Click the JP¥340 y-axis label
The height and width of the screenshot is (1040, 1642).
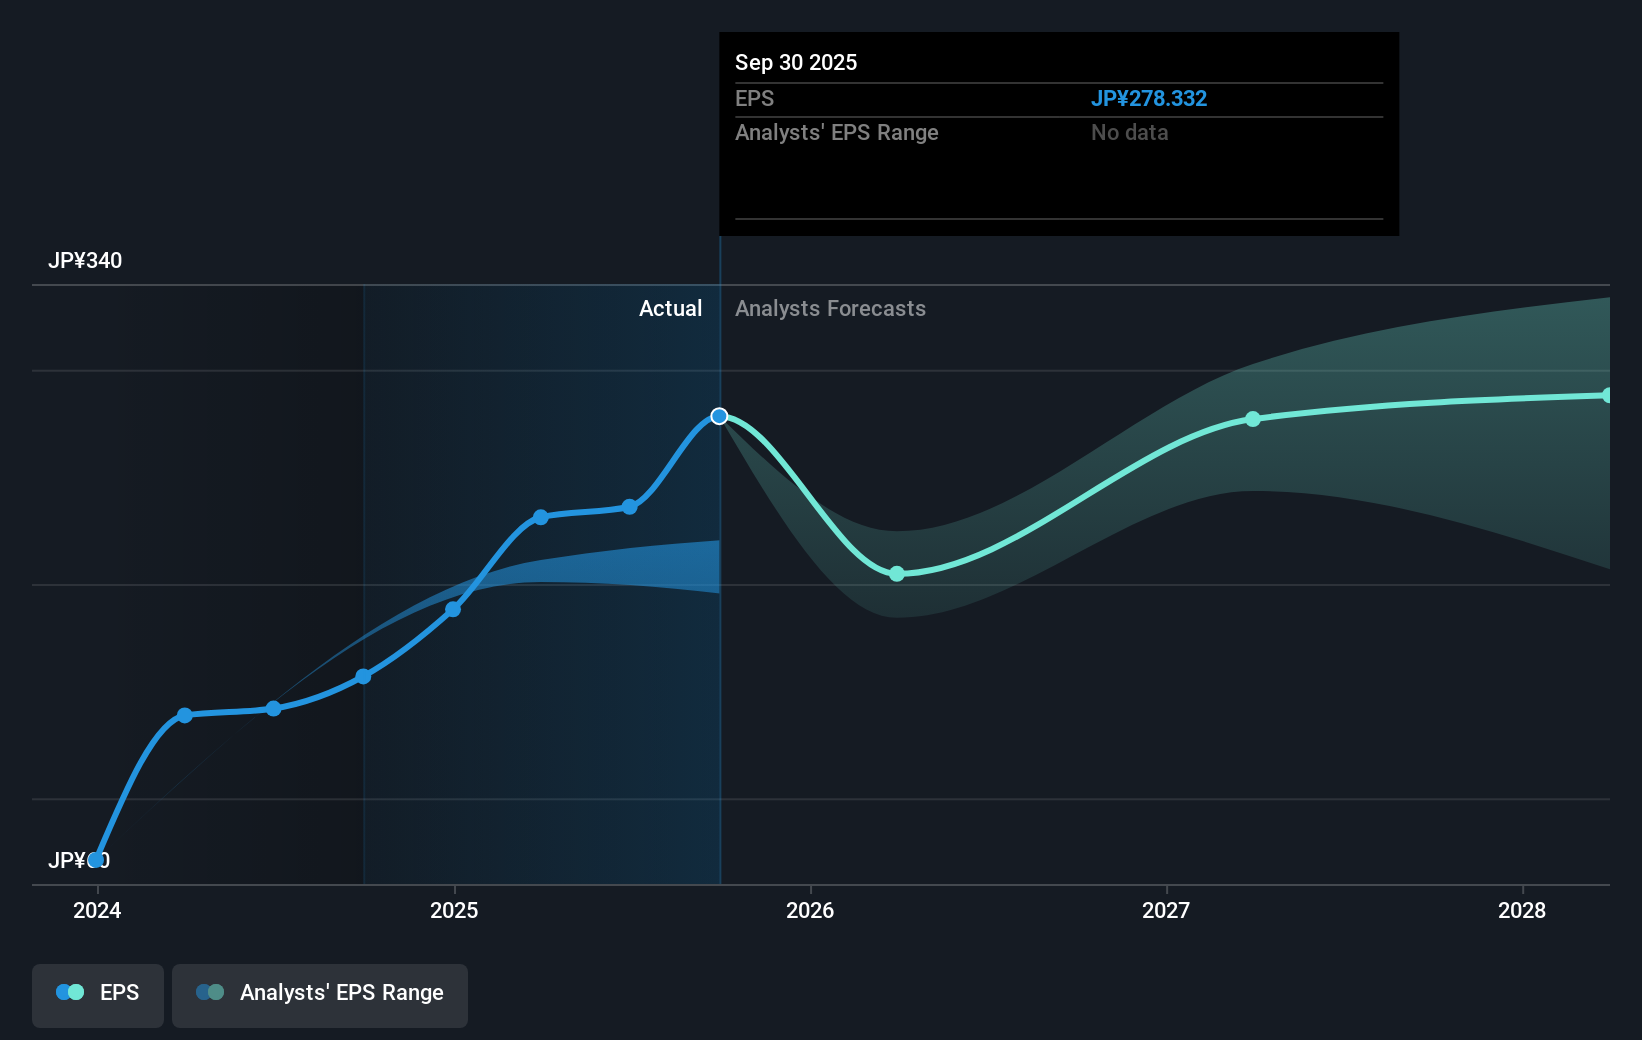pos(85,261)
